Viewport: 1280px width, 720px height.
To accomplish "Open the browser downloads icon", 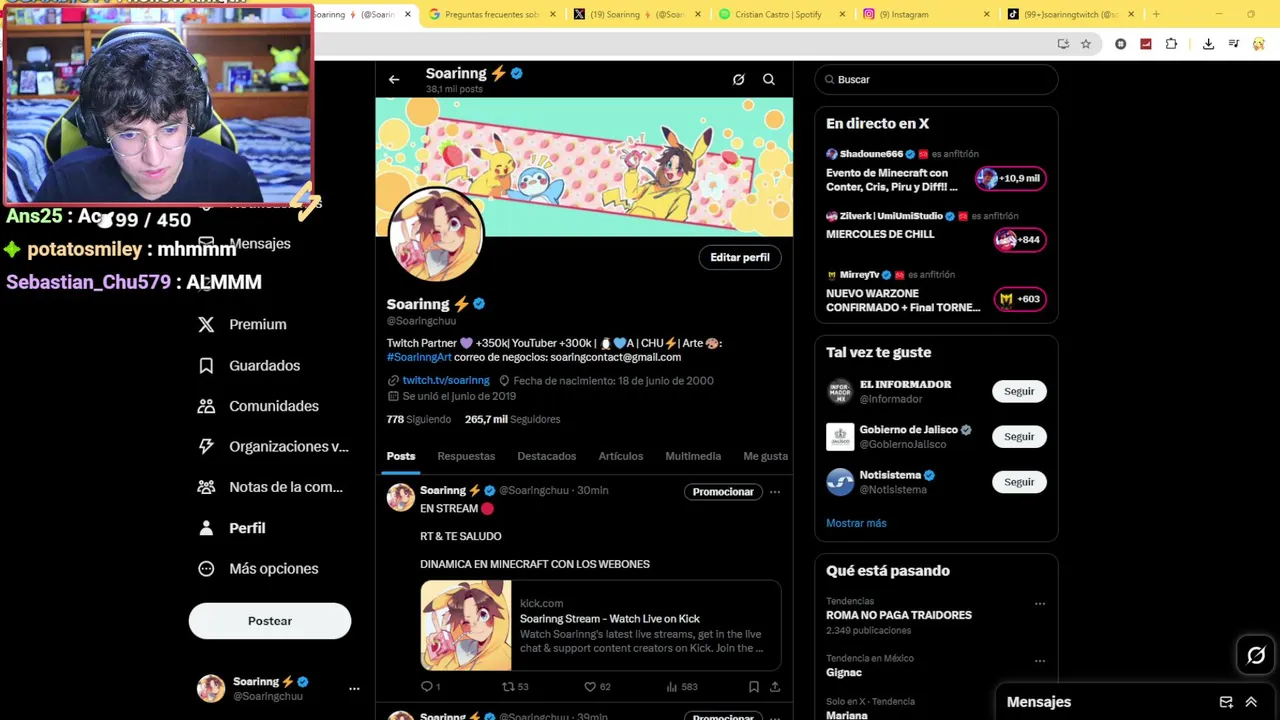I will click(x=1208, y=44).
